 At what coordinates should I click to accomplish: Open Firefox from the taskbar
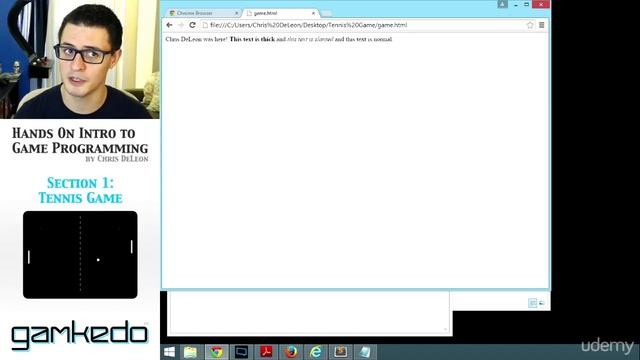click(x=291, y=352)
